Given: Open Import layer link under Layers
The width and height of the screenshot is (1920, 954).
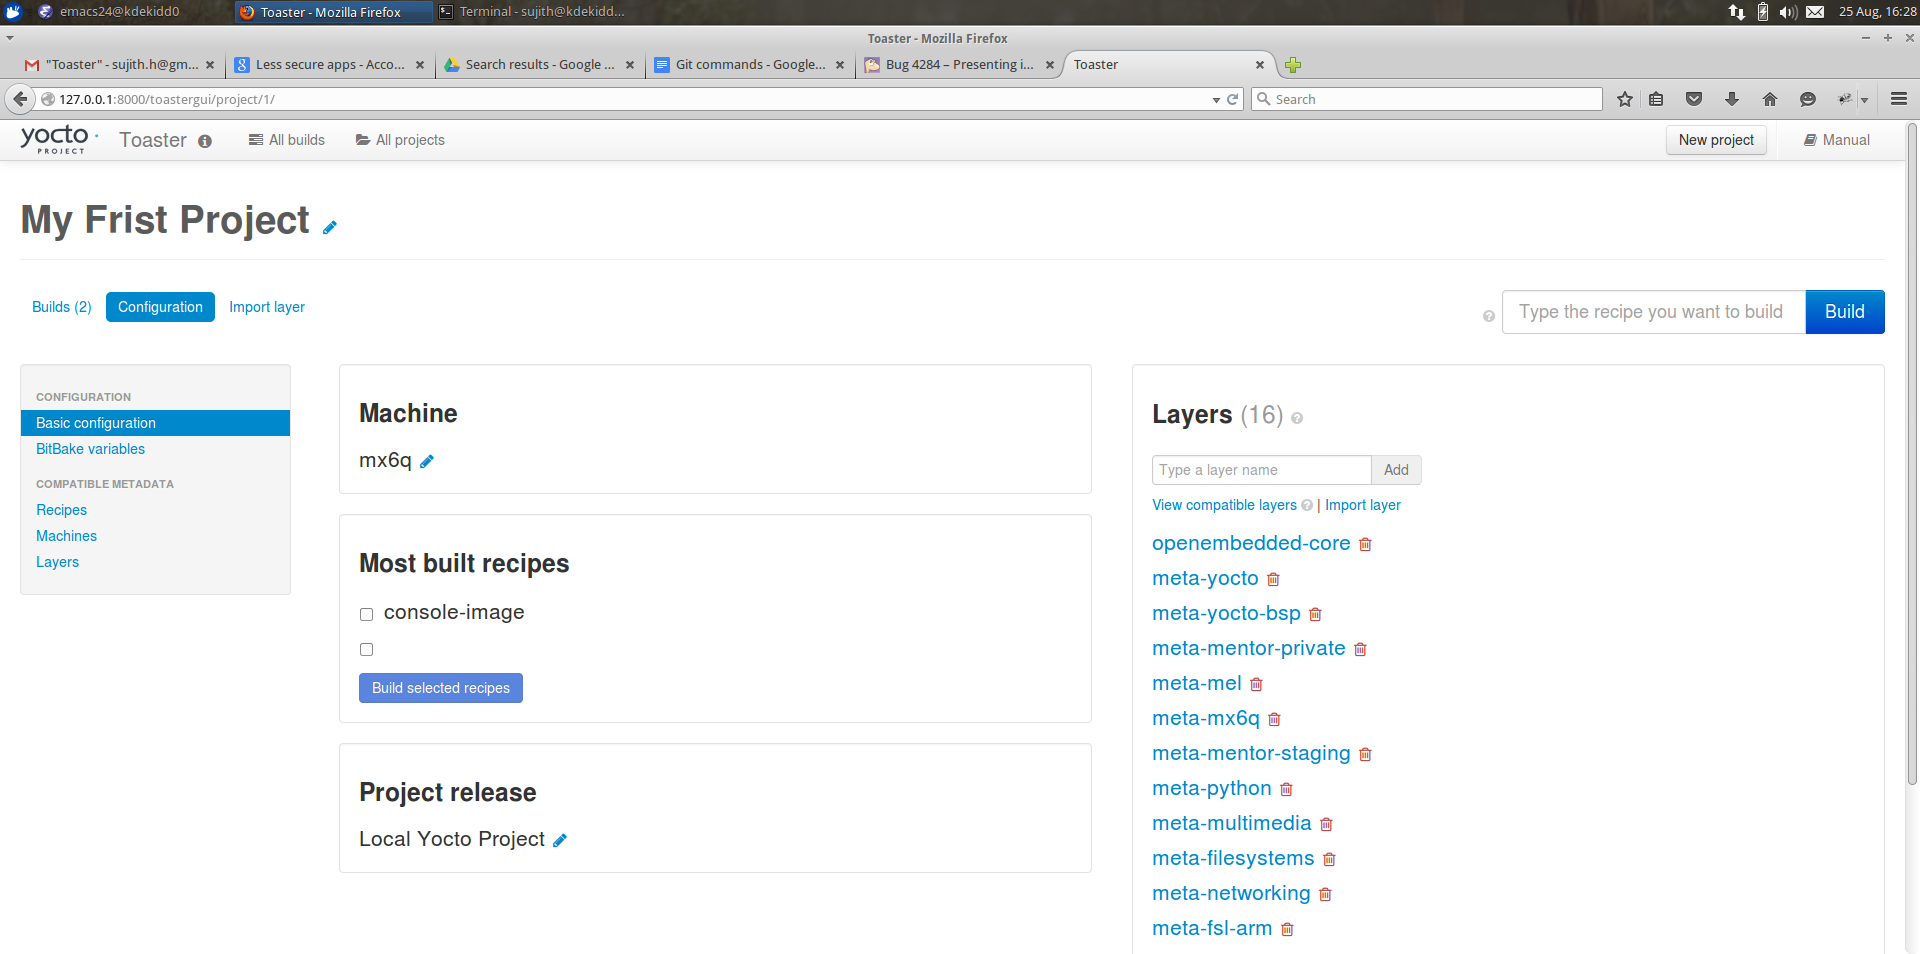Looking at the screenshot, I should [x=1363, y=505].
